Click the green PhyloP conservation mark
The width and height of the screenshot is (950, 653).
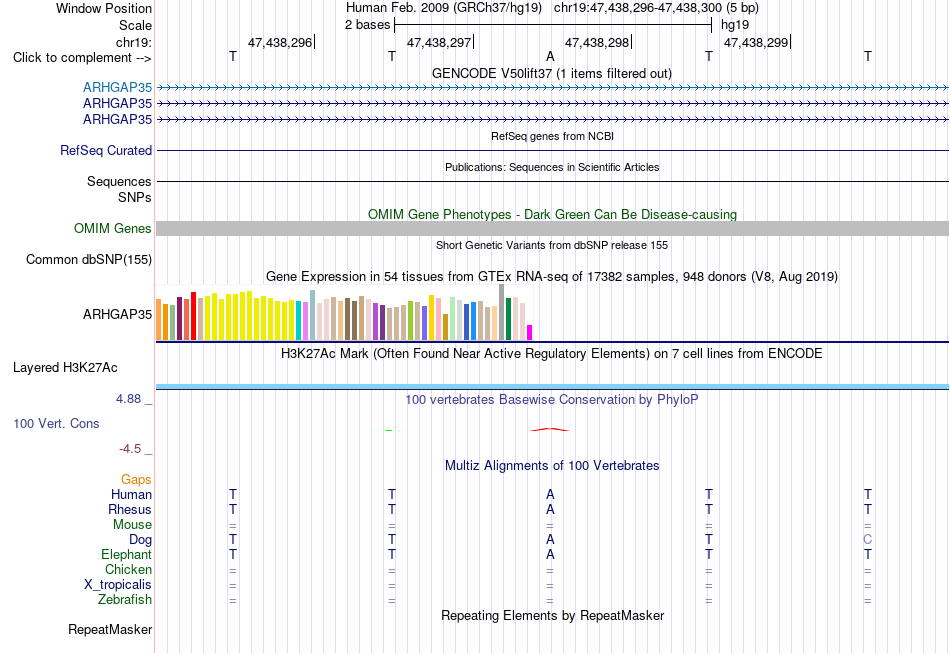(x=389, y=430)
